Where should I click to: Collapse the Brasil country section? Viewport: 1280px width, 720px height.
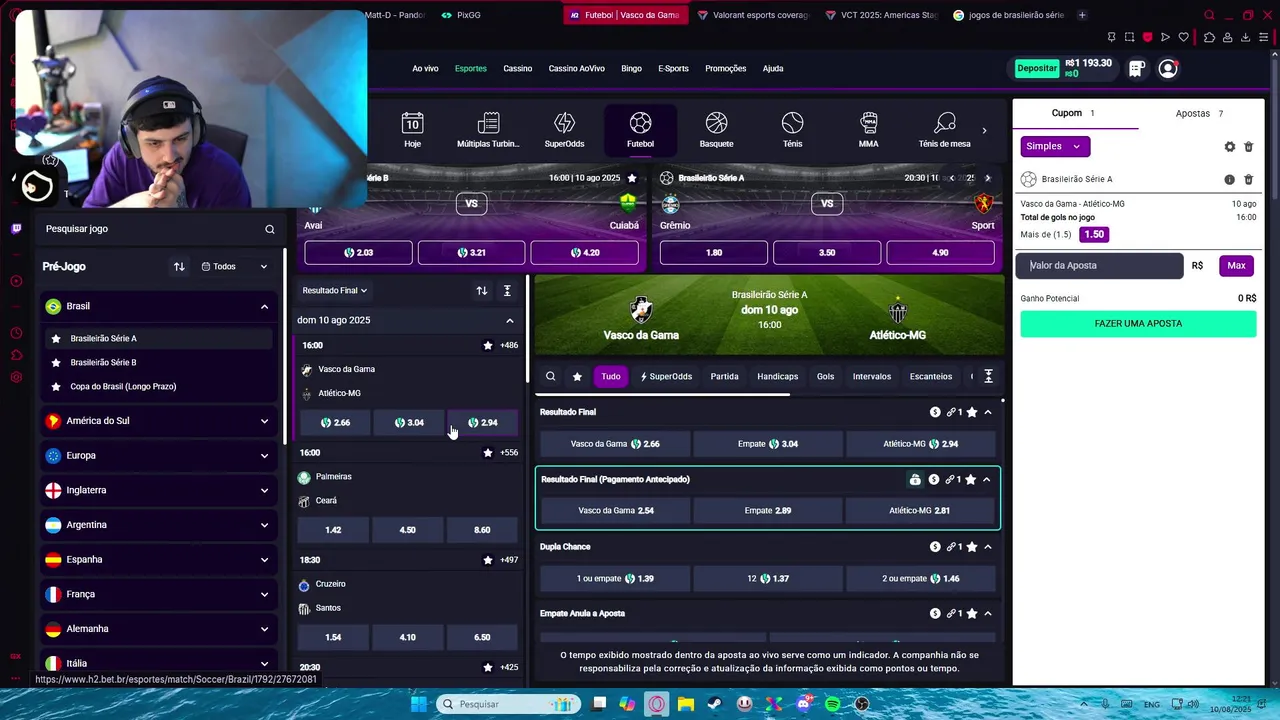[x=264, y=306]
